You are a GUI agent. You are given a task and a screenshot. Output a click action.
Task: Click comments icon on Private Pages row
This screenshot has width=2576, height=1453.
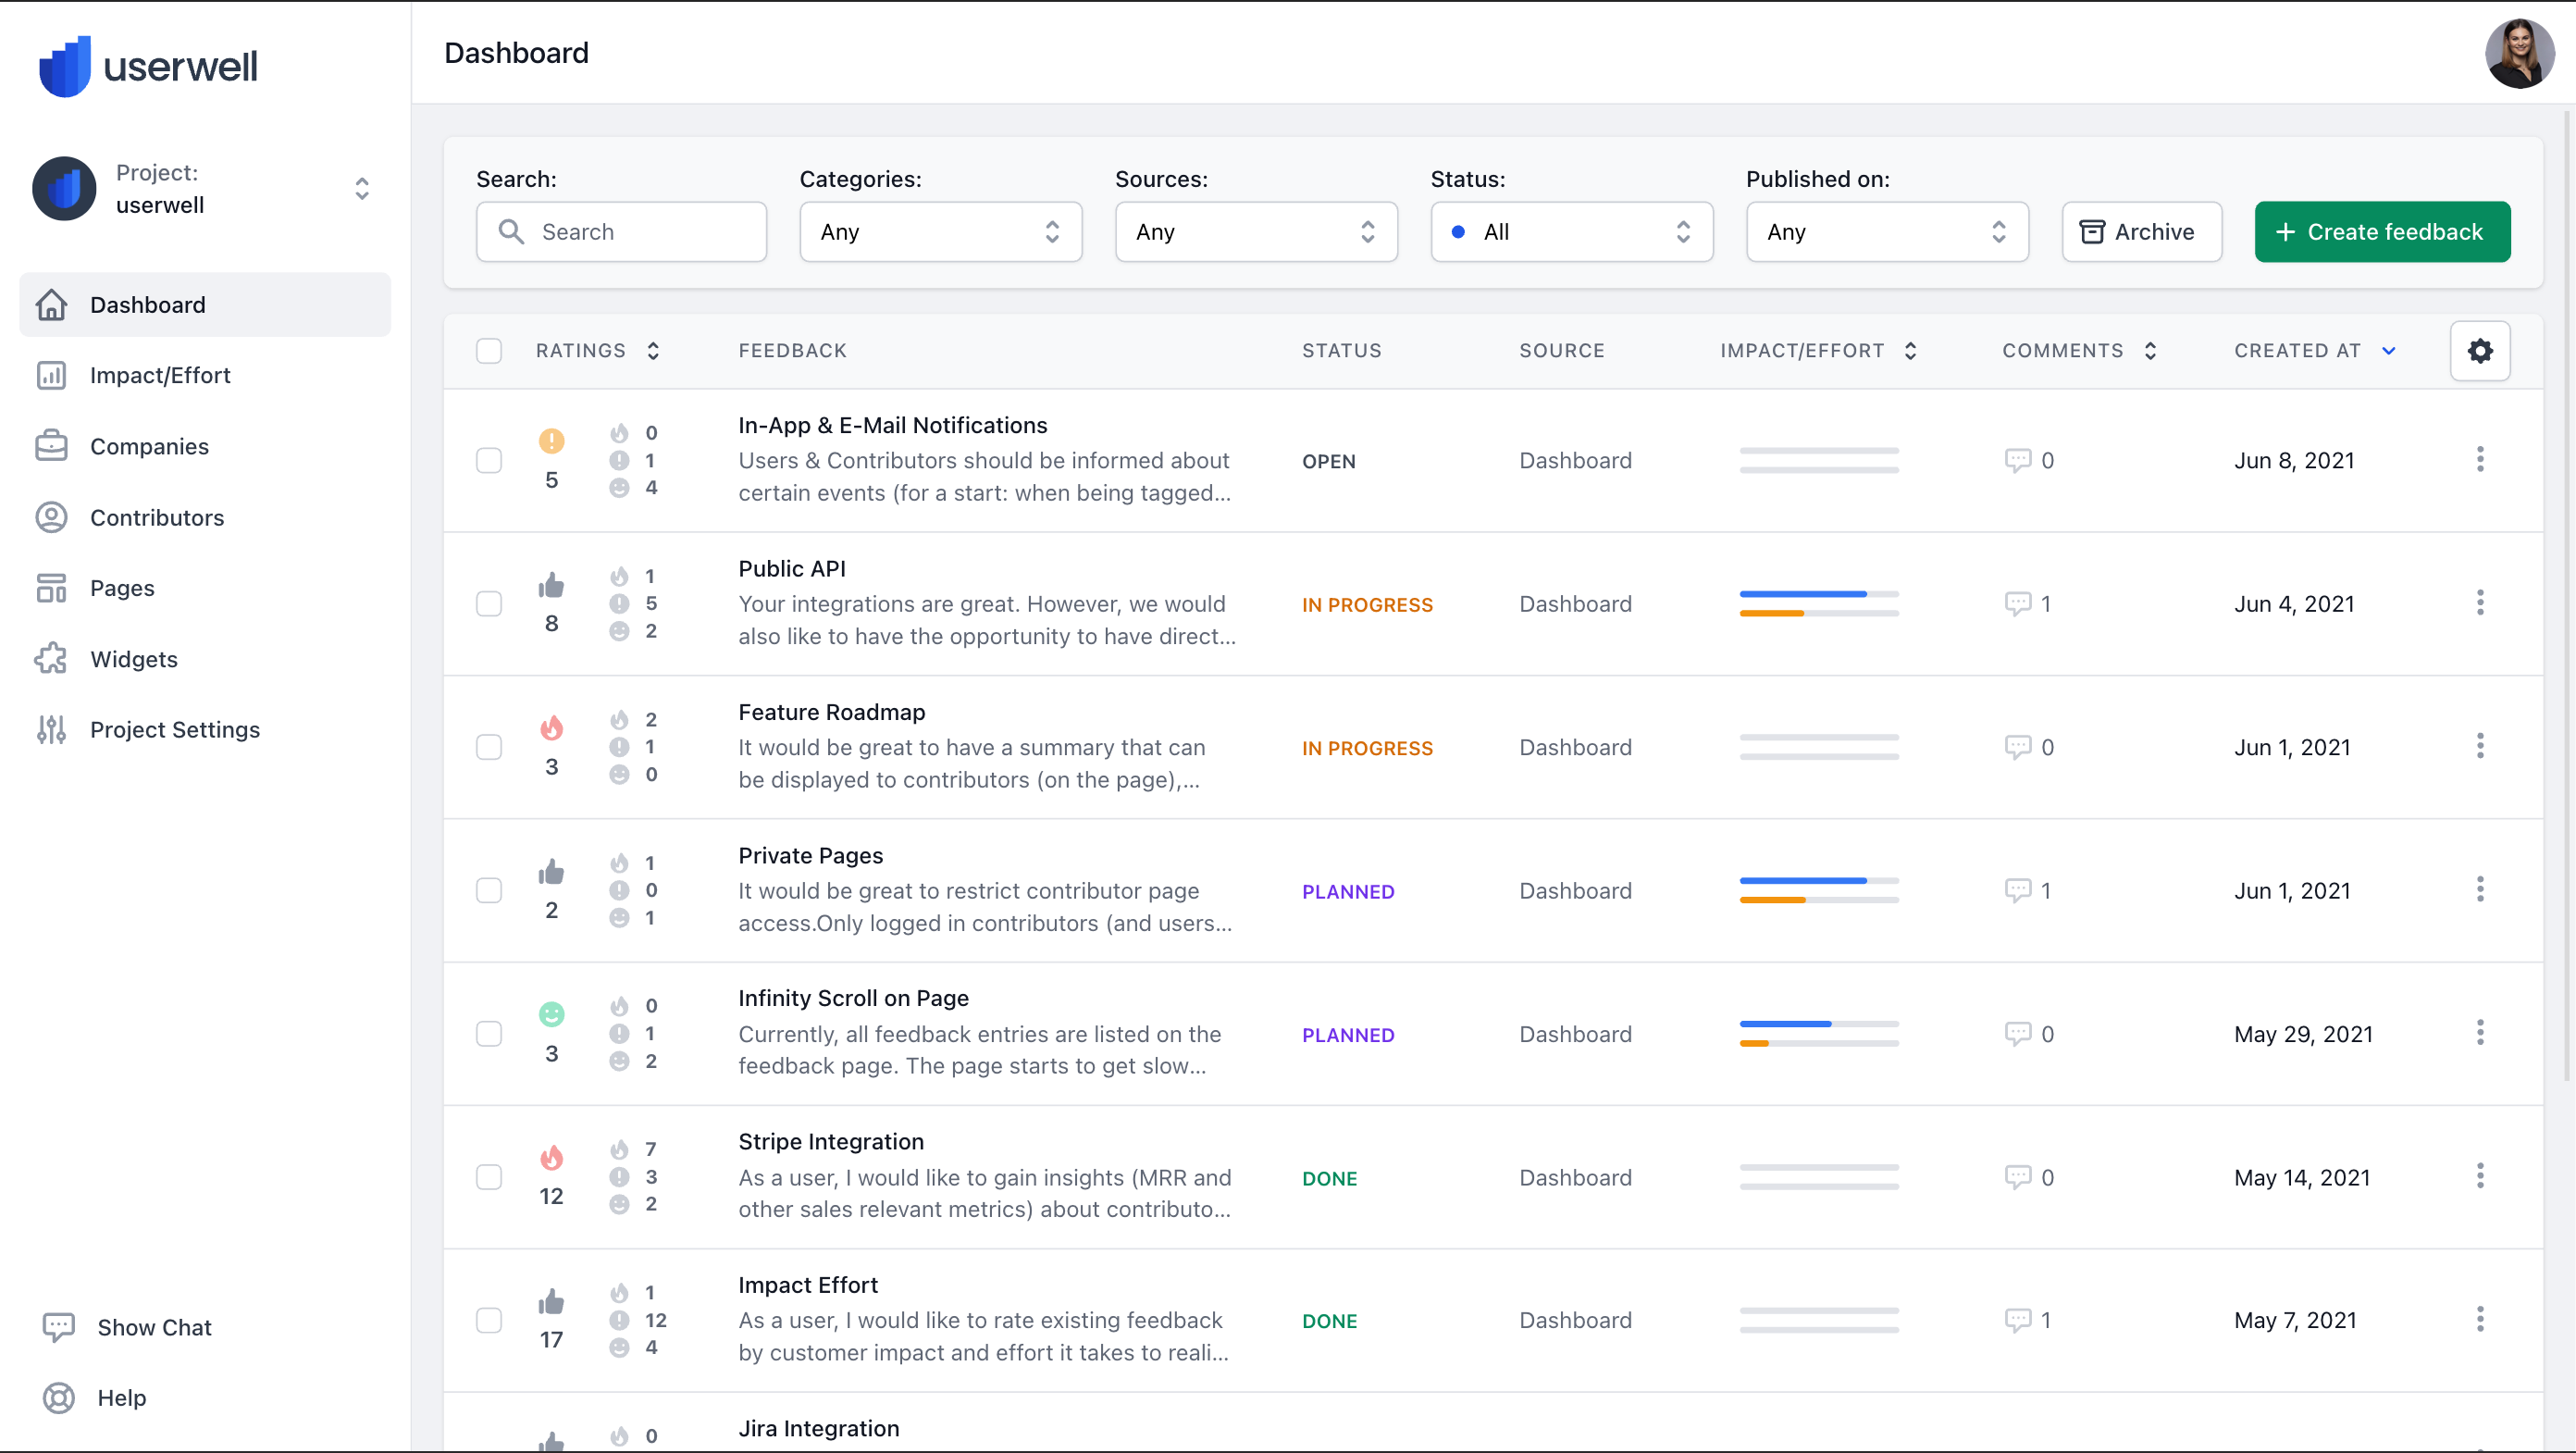coord(2017,890)
